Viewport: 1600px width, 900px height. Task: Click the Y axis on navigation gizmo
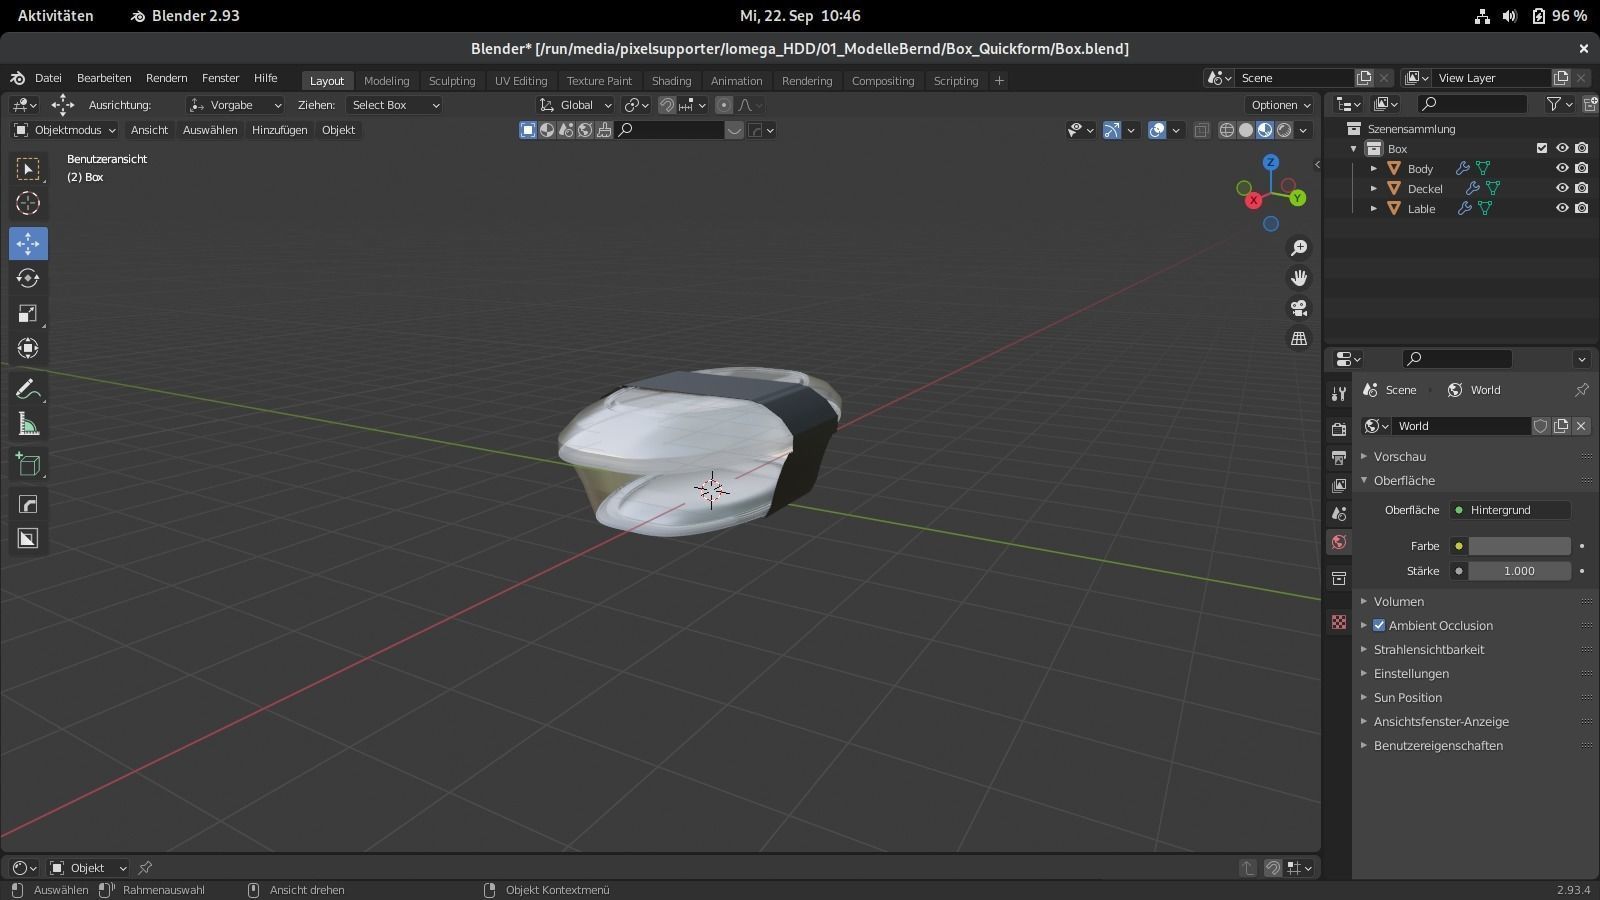point(1297,198)
